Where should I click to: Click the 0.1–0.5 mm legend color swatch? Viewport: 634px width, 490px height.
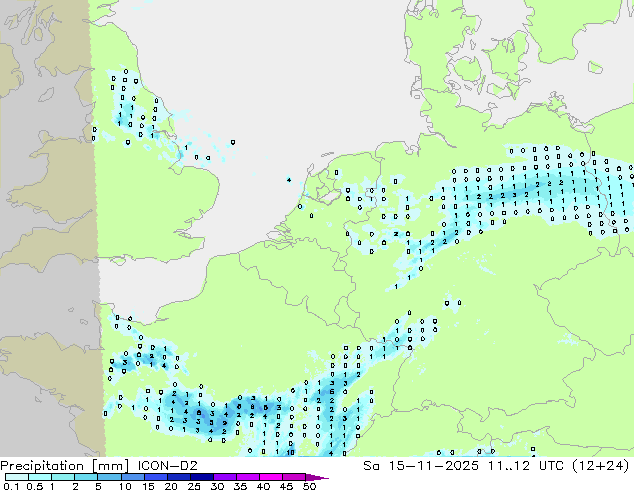tap(17, 477)
